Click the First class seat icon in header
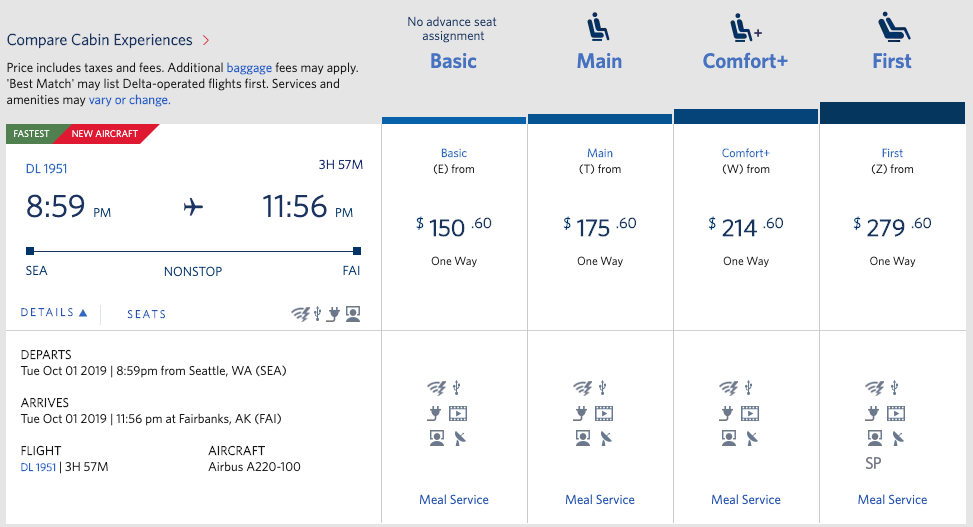Viewport: 973px width, 527px height. point(890,25)
